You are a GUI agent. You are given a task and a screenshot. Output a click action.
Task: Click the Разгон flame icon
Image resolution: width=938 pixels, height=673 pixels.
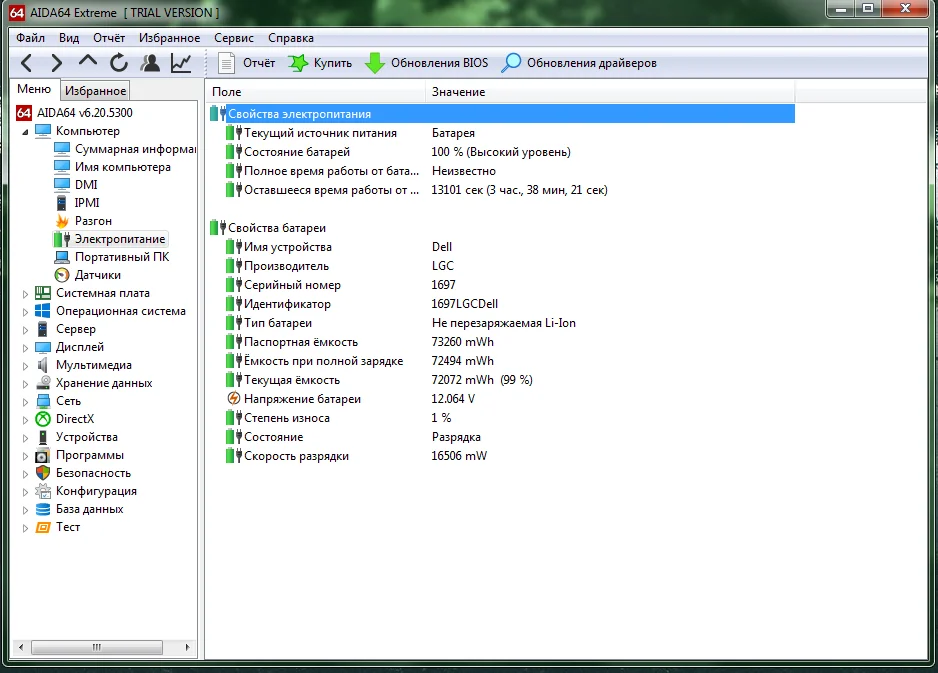[62, 221]
